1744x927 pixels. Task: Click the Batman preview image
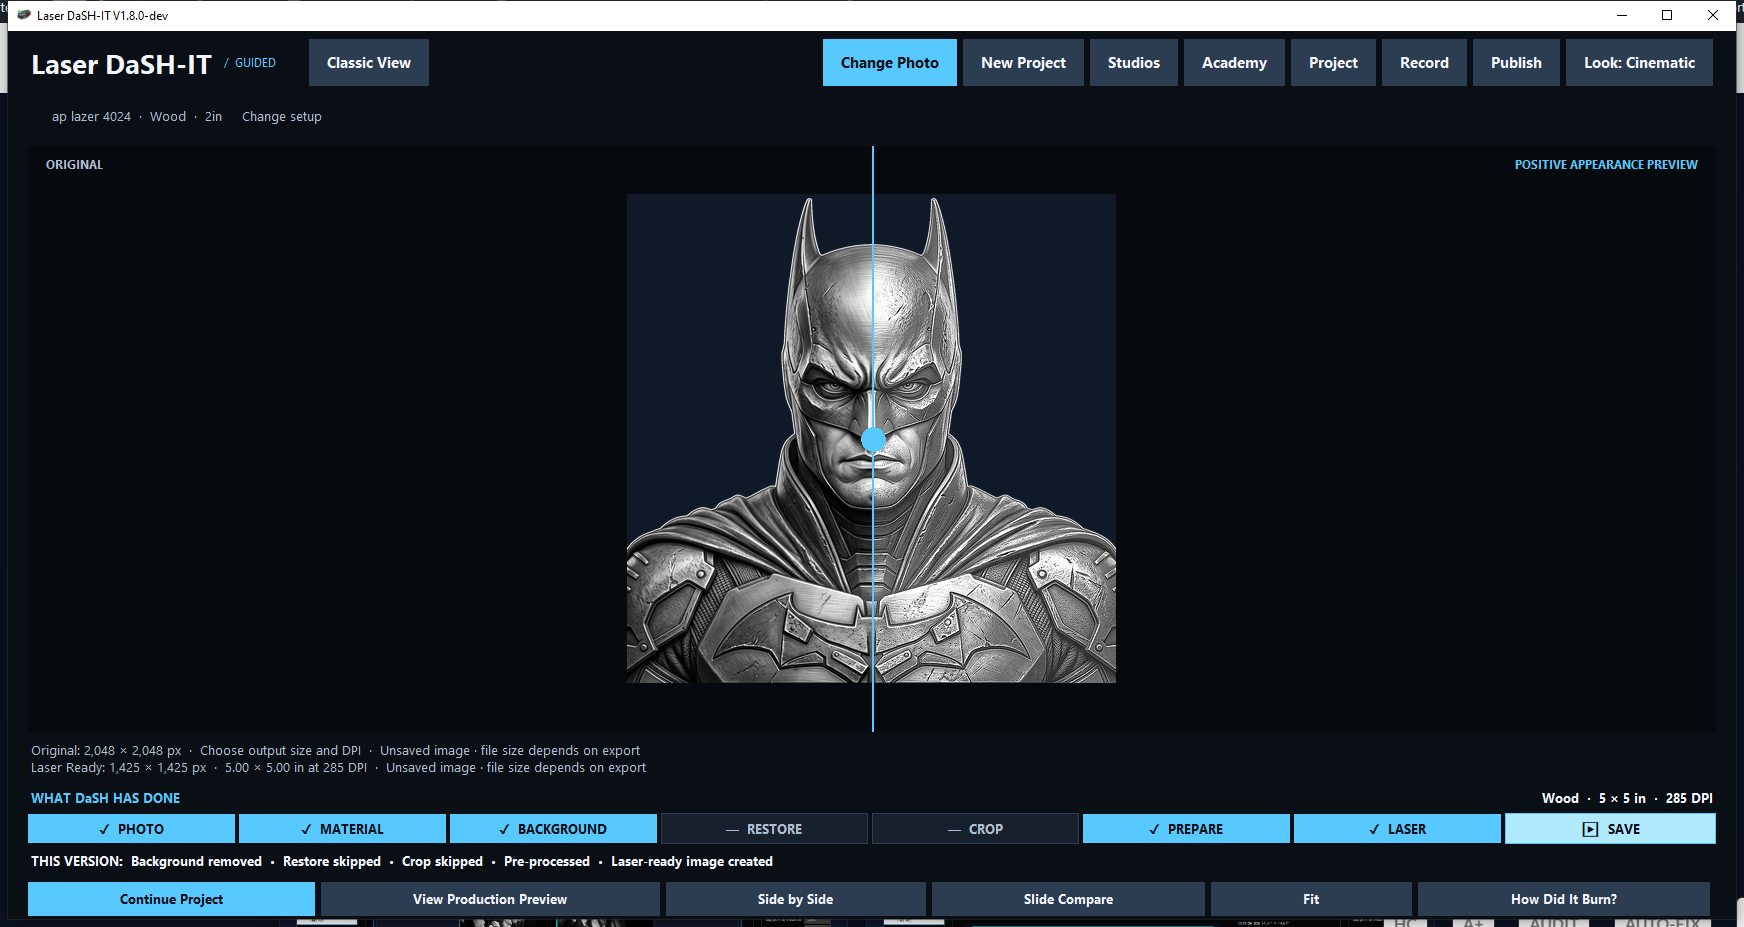[871, 438]
